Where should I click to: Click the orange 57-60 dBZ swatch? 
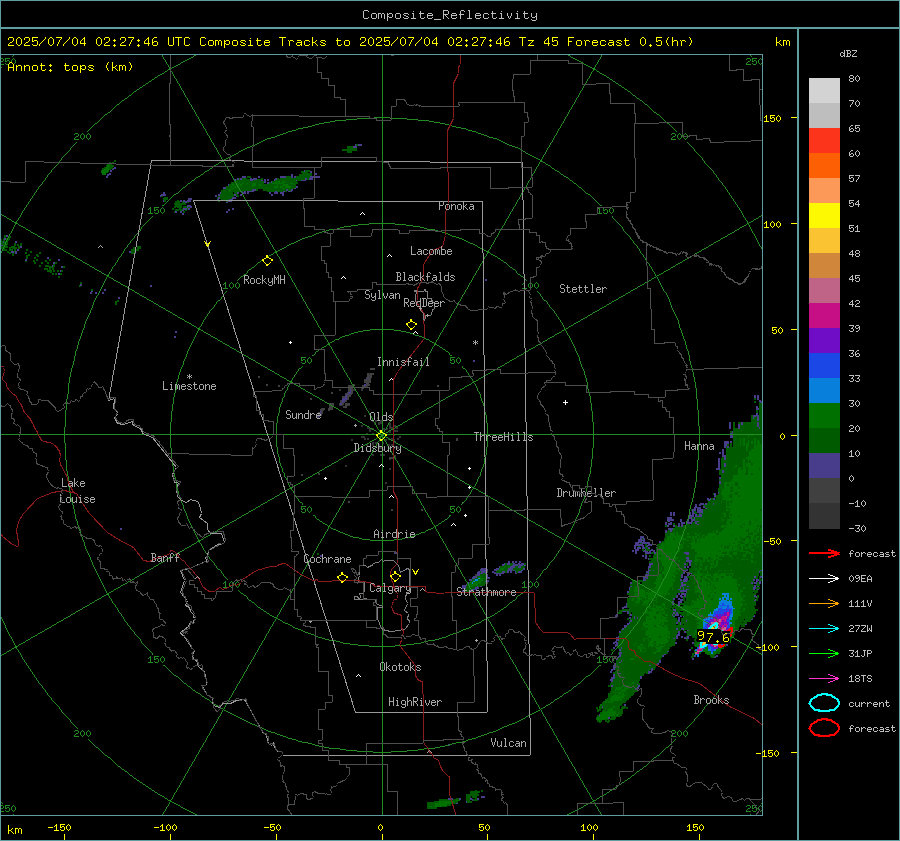(824, 166)
